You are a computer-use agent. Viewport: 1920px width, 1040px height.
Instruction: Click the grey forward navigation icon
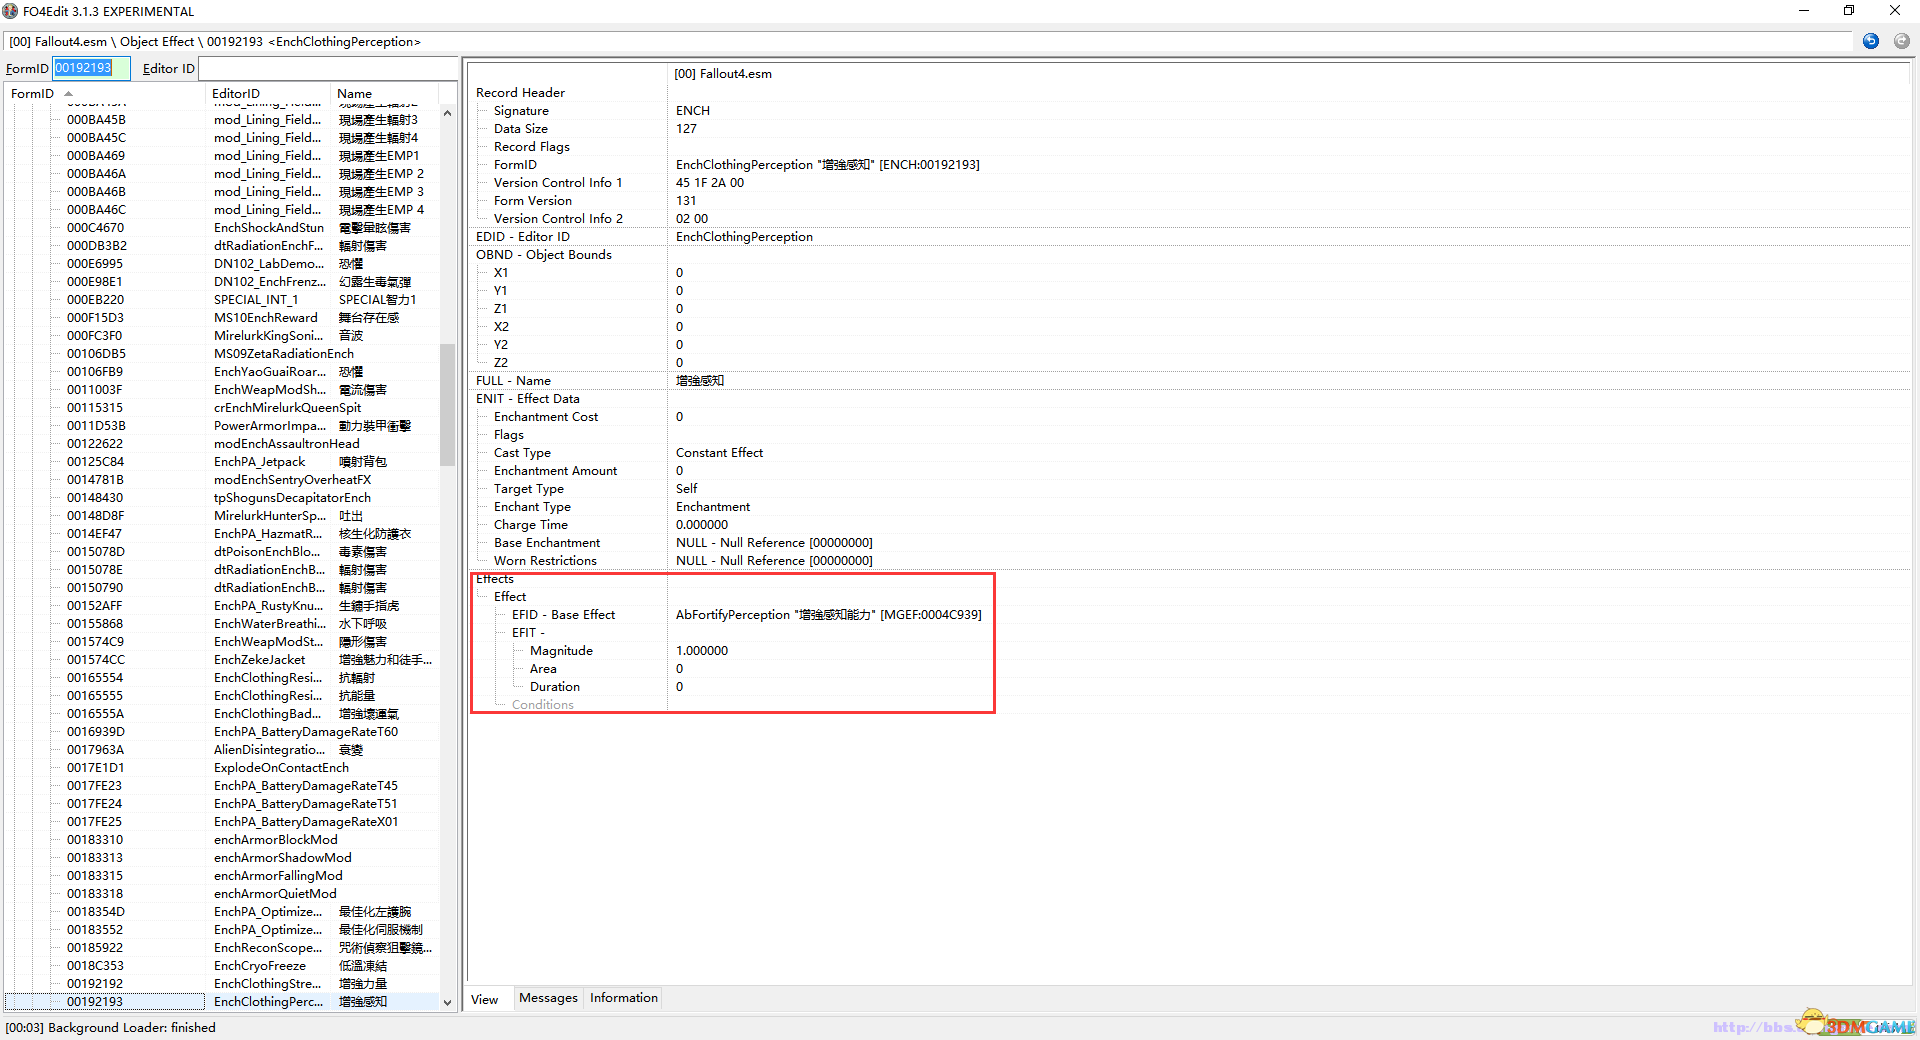coord(1901,41)
